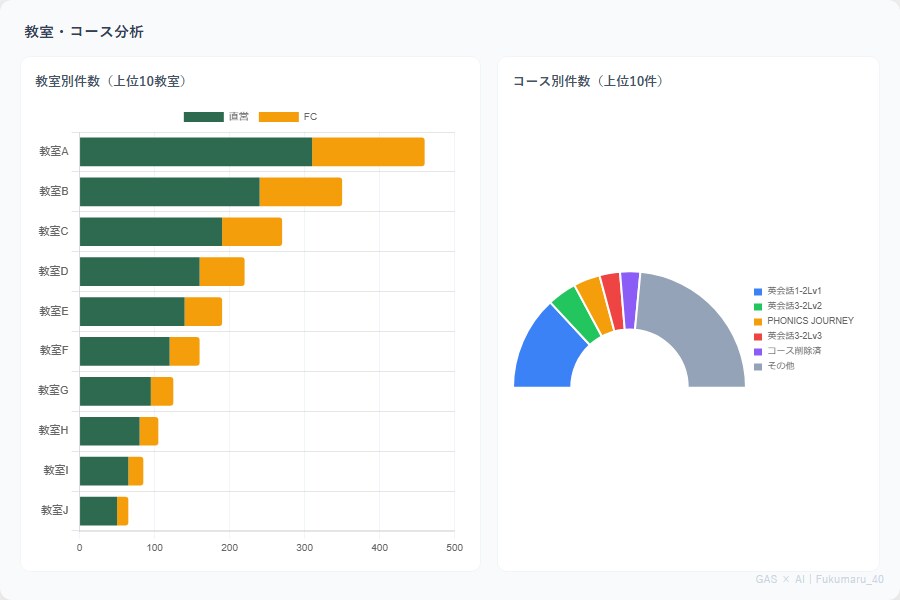
Task: Select the green 直営 bar for 教室D
Action: 139,272
